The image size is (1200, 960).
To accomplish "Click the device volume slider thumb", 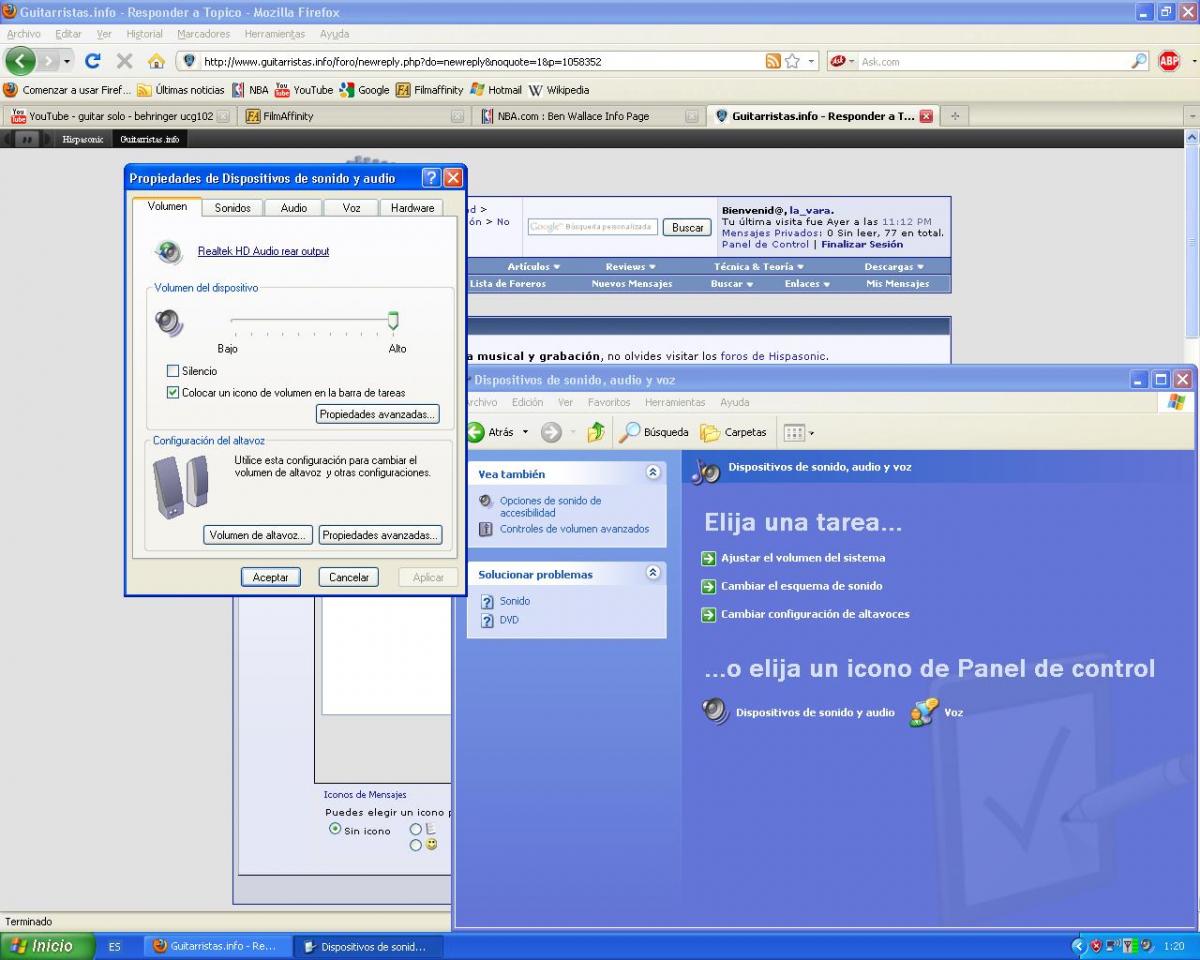I will click(393, 320).
